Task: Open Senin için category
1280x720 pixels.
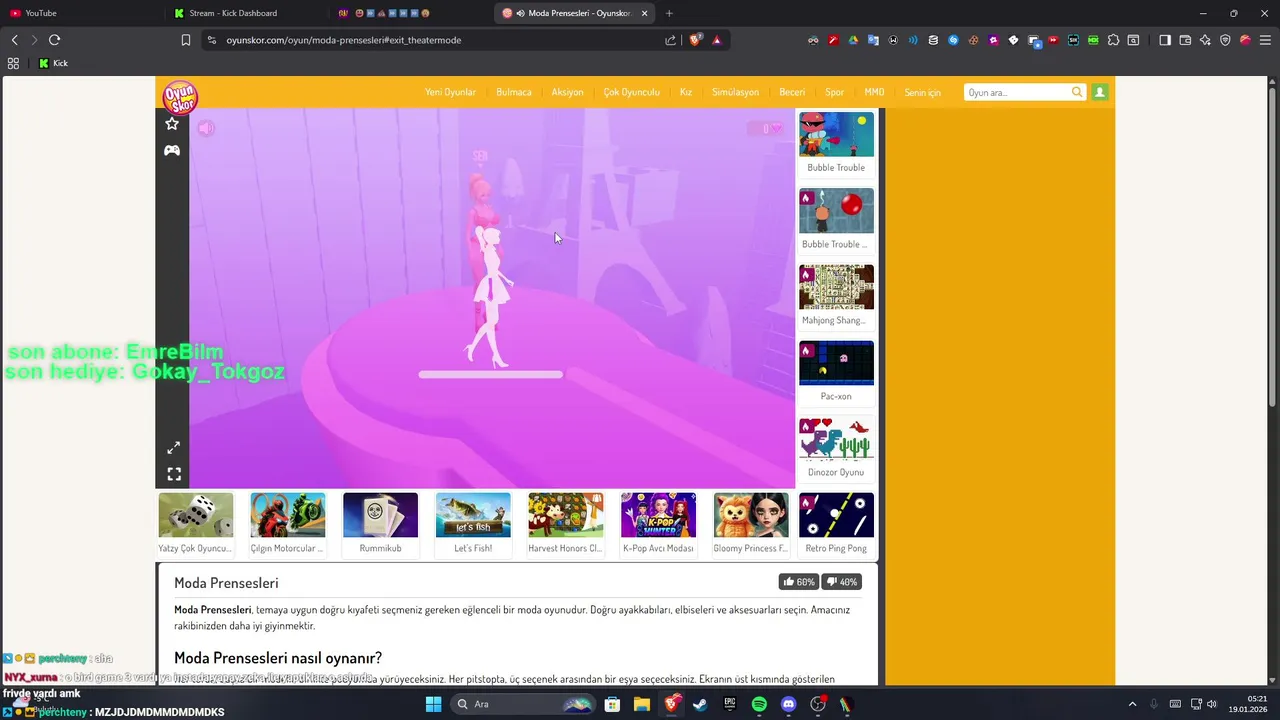Action: (922, 92)
